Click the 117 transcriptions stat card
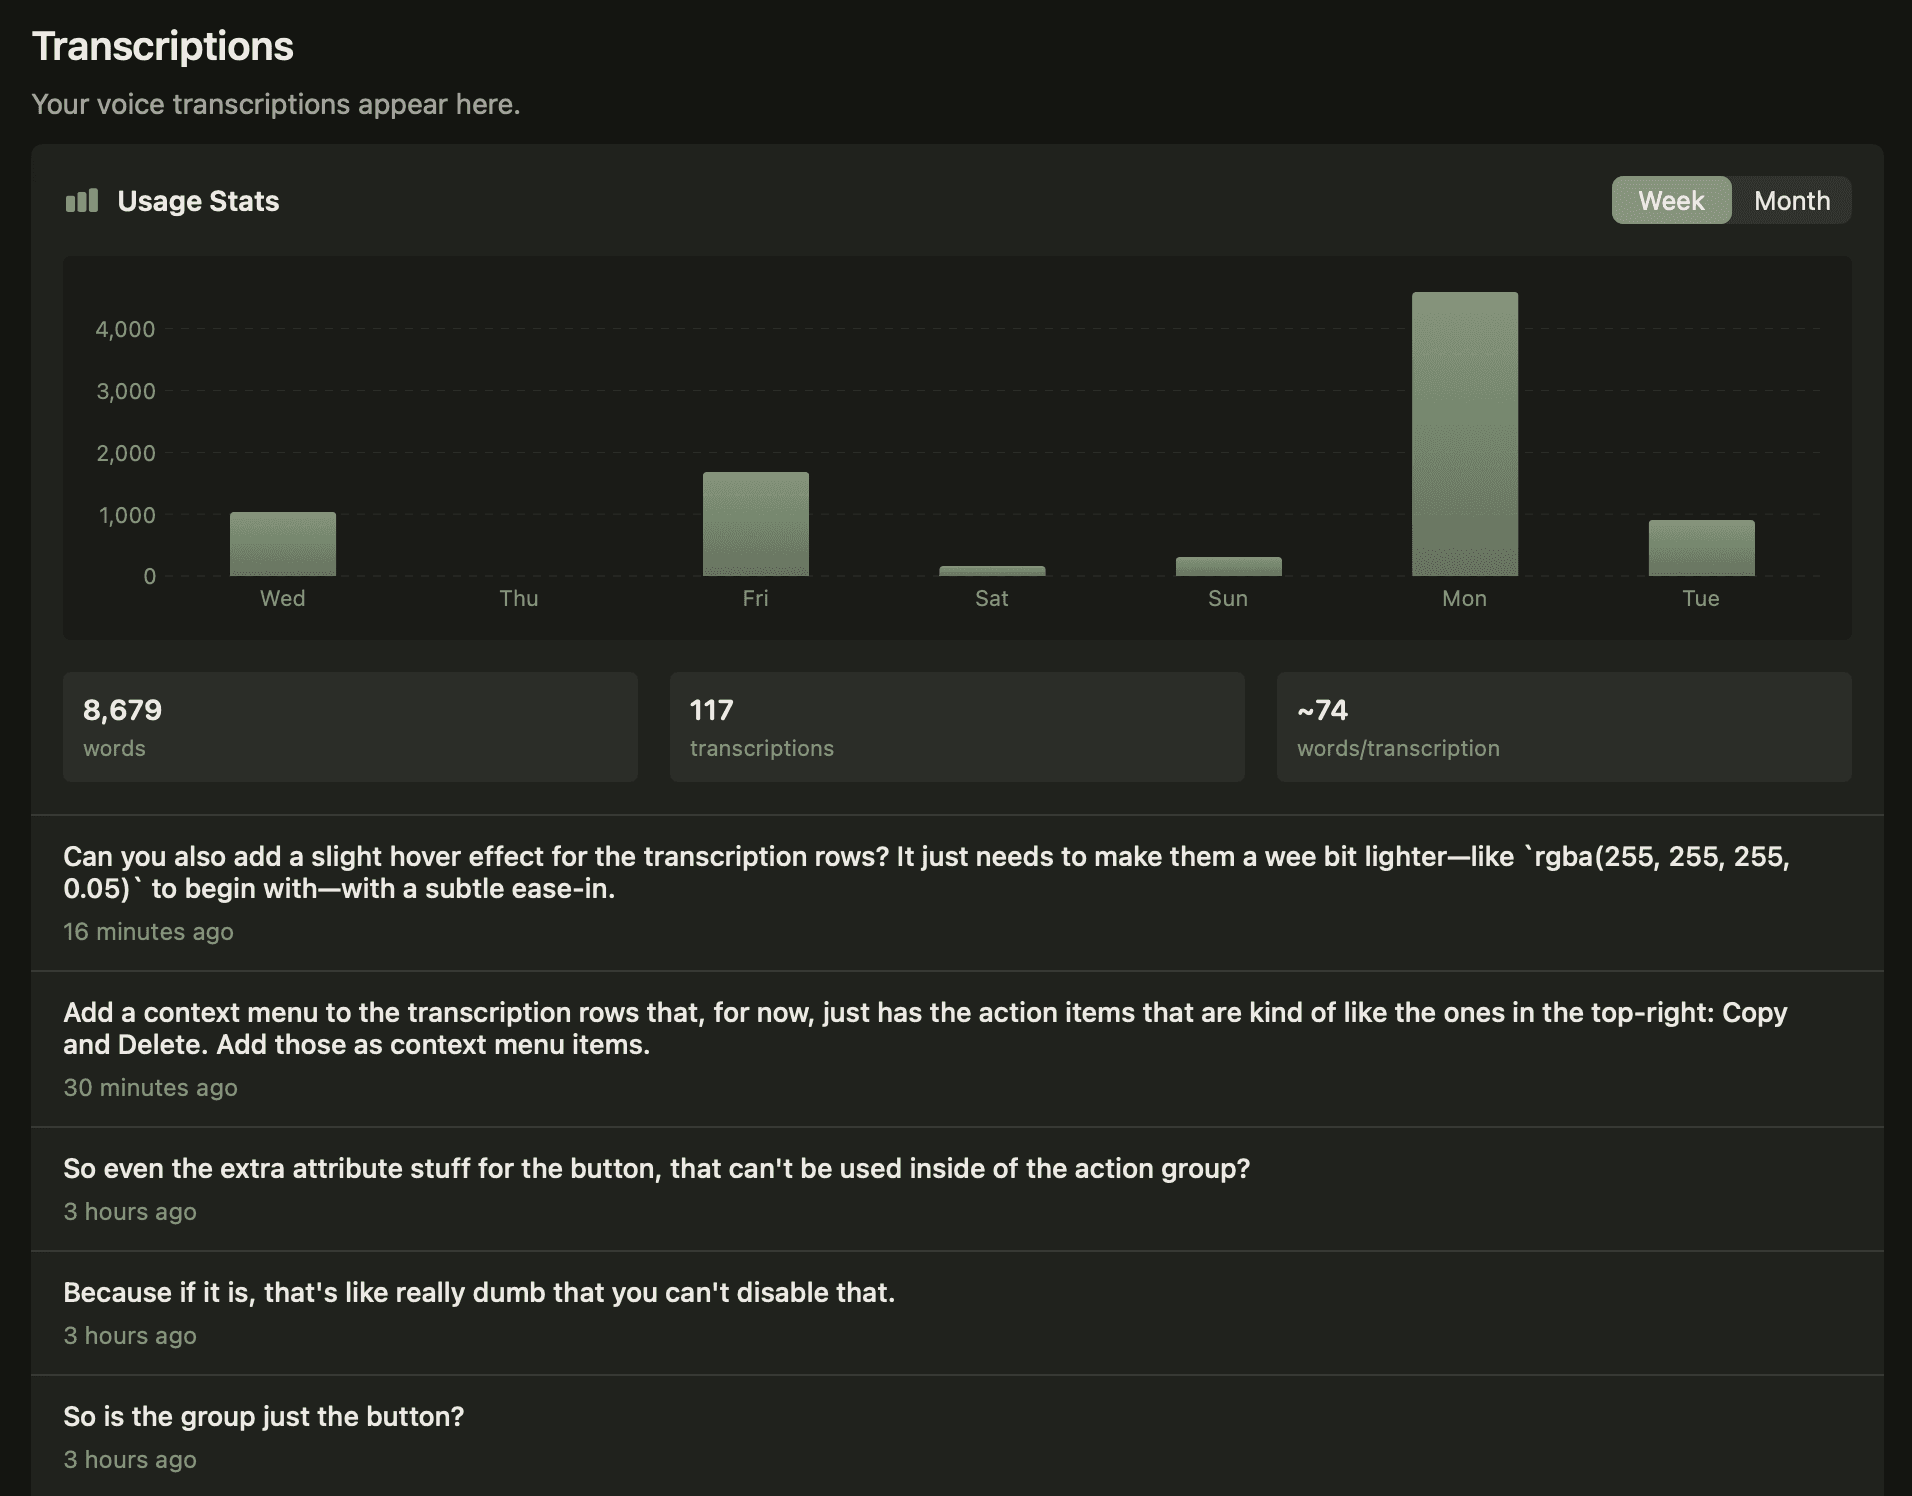Image resolution: width=1912 pixels, height=1496 pixels. [957, 727]
